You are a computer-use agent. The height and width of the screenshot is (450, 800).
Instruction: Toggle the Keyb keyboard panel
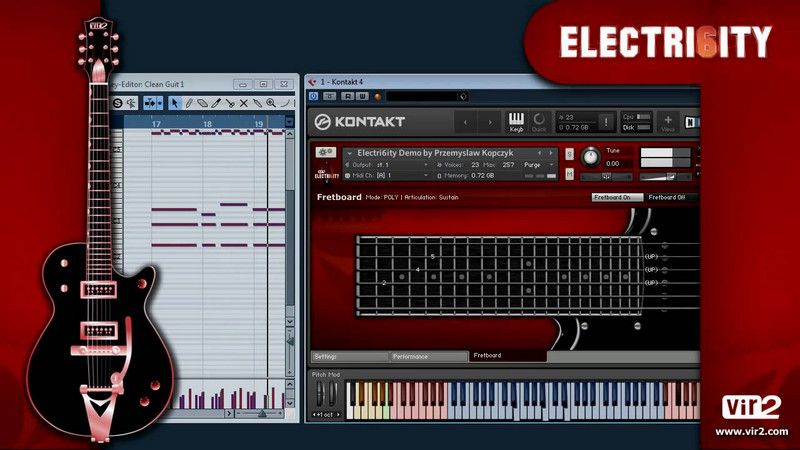[516, 122]
